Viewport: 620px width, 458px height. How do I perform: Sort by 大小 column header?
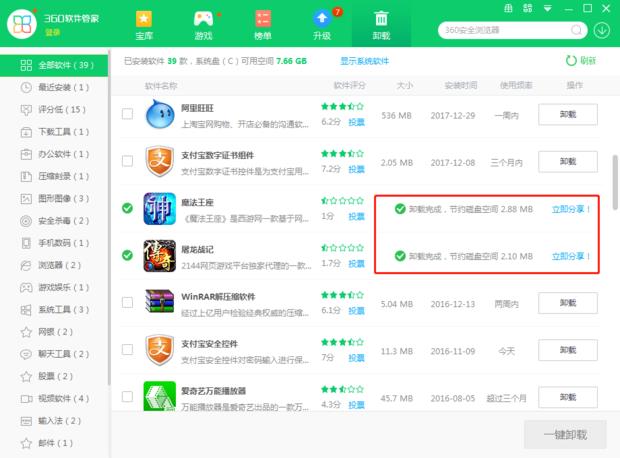[x=405, y=85]
